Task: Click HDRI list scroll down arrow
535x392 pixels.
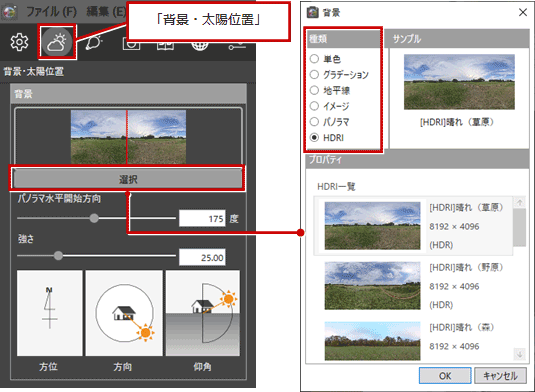Action: point(519,354)
